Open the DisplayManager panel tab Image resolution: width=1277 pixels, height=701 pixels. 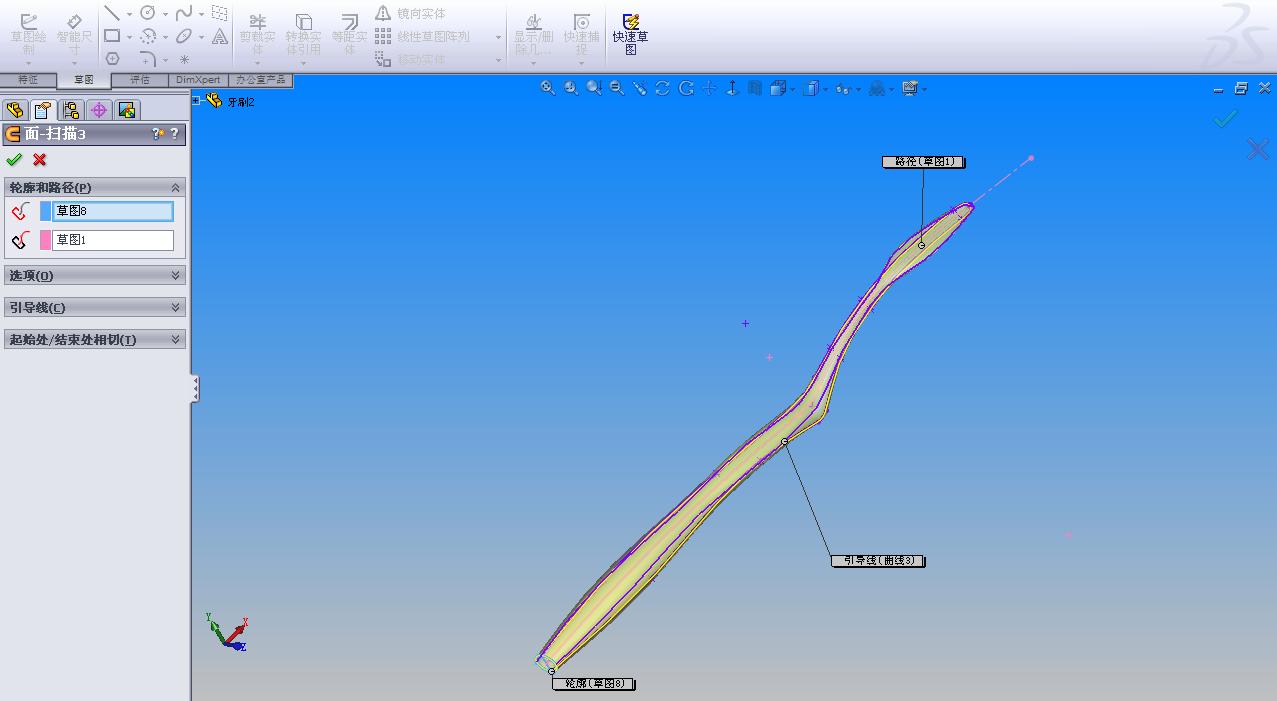point(126,110)
